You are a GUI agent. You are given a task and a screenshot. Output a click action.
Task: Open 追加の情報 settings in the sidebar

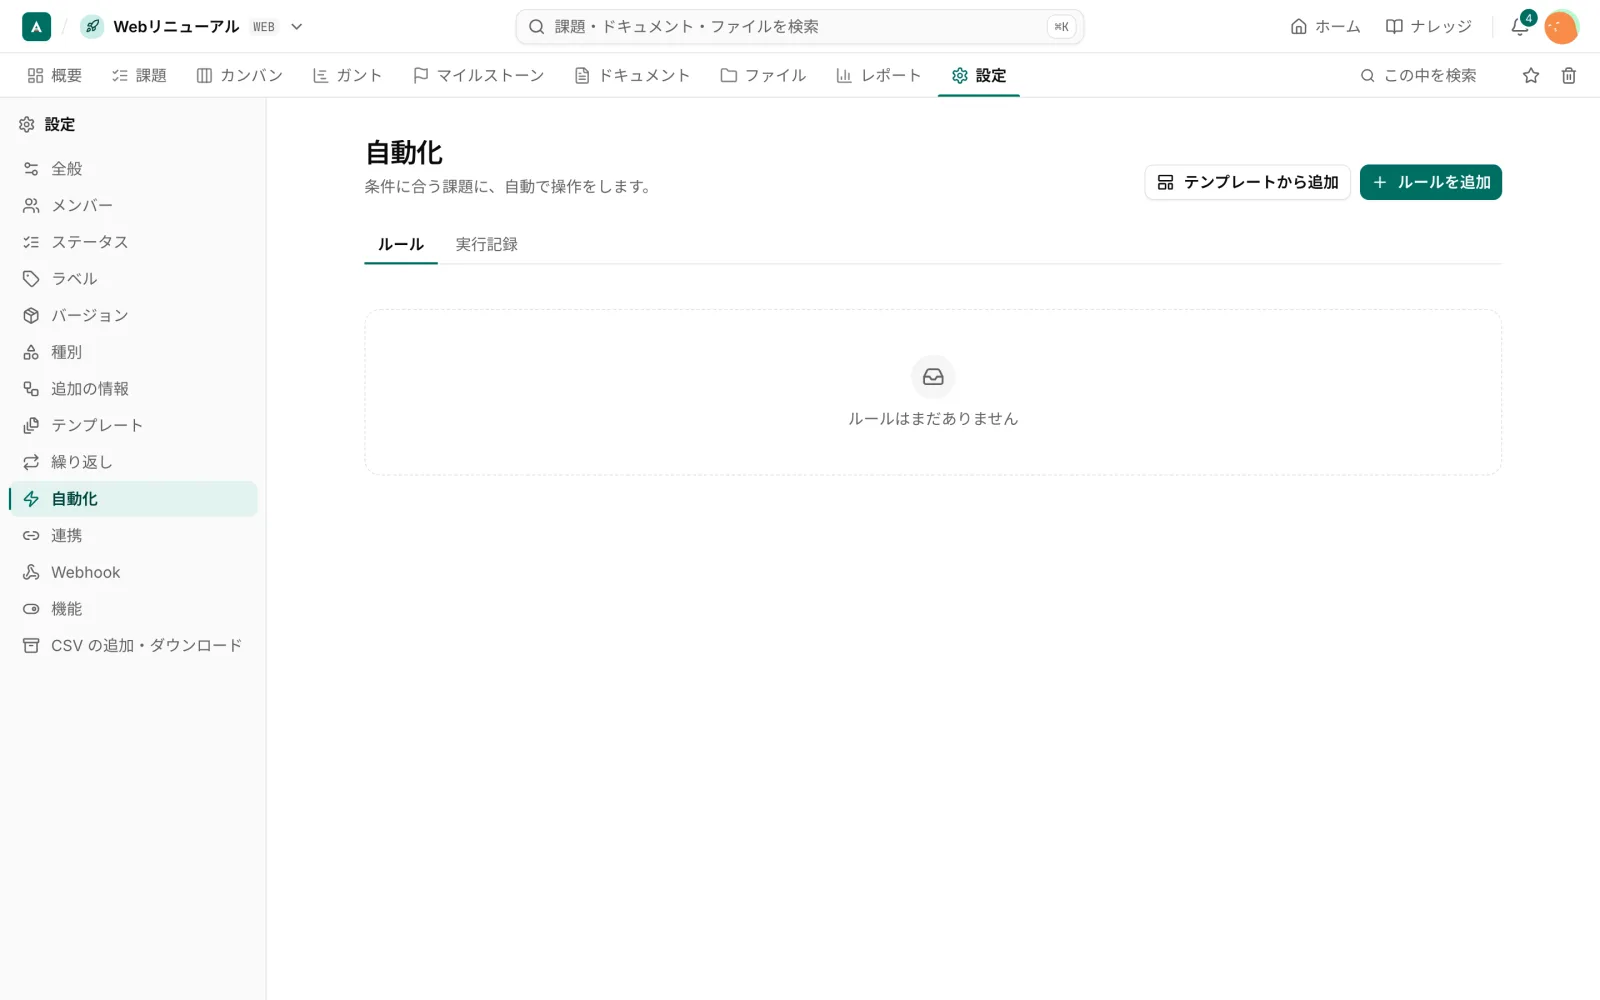(x=133, y=389)
